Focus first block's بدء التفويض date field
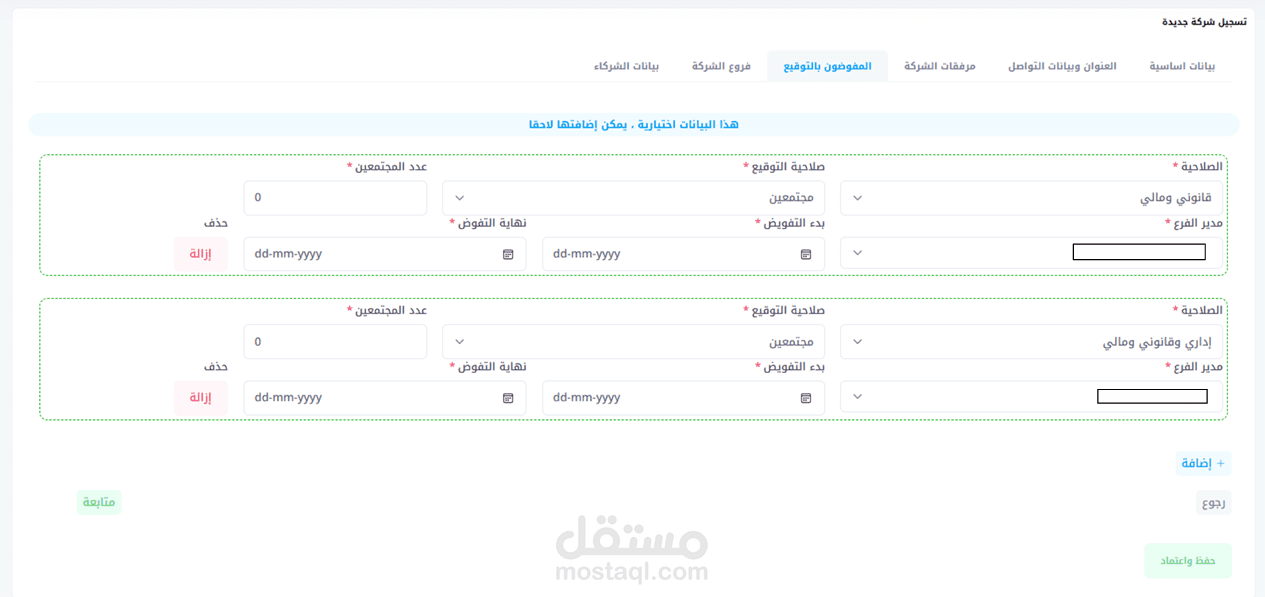1265x597 pixels. click(683, 254)
